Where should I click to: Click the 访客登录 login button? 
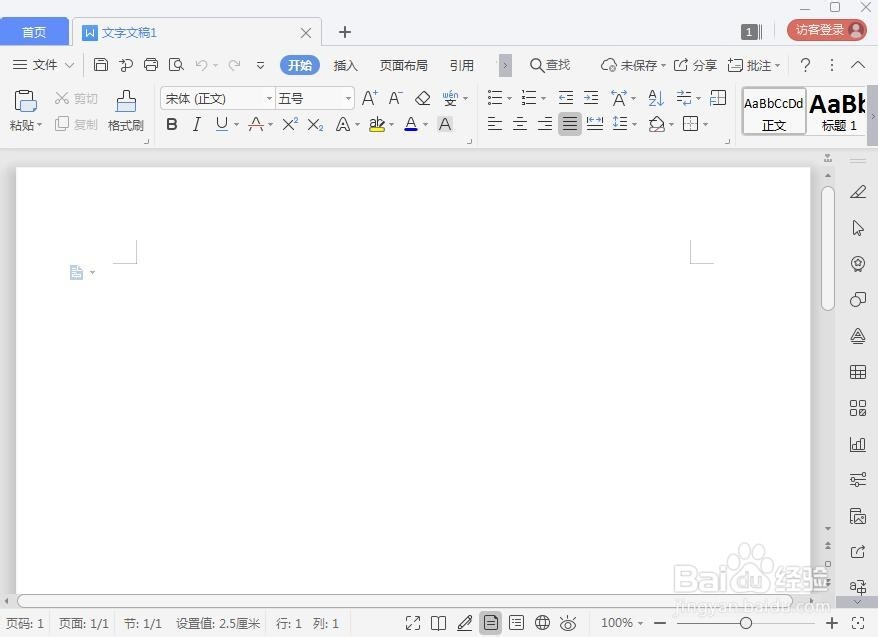click(825, 29)
